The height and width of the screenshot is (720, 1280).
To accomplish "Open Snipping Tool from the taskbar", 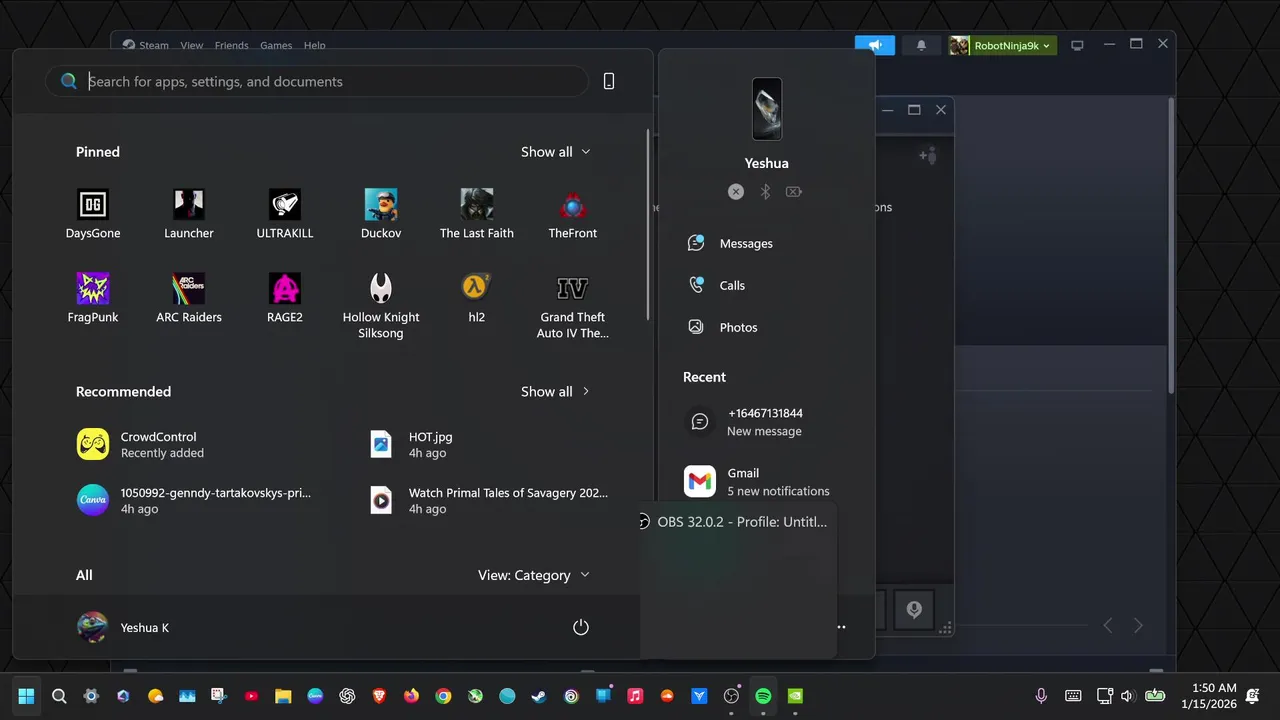I will pyautogui.click(x=219, y=696).
